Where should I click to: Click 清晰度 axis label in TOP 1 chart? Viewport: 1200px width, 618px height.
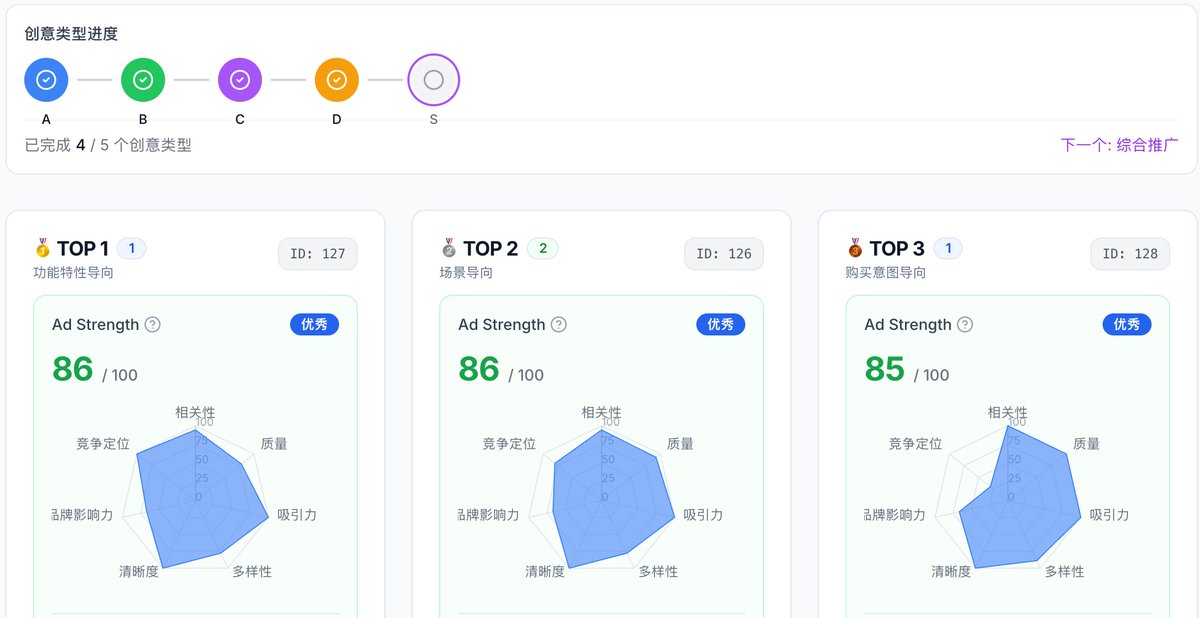click(138, 571)
